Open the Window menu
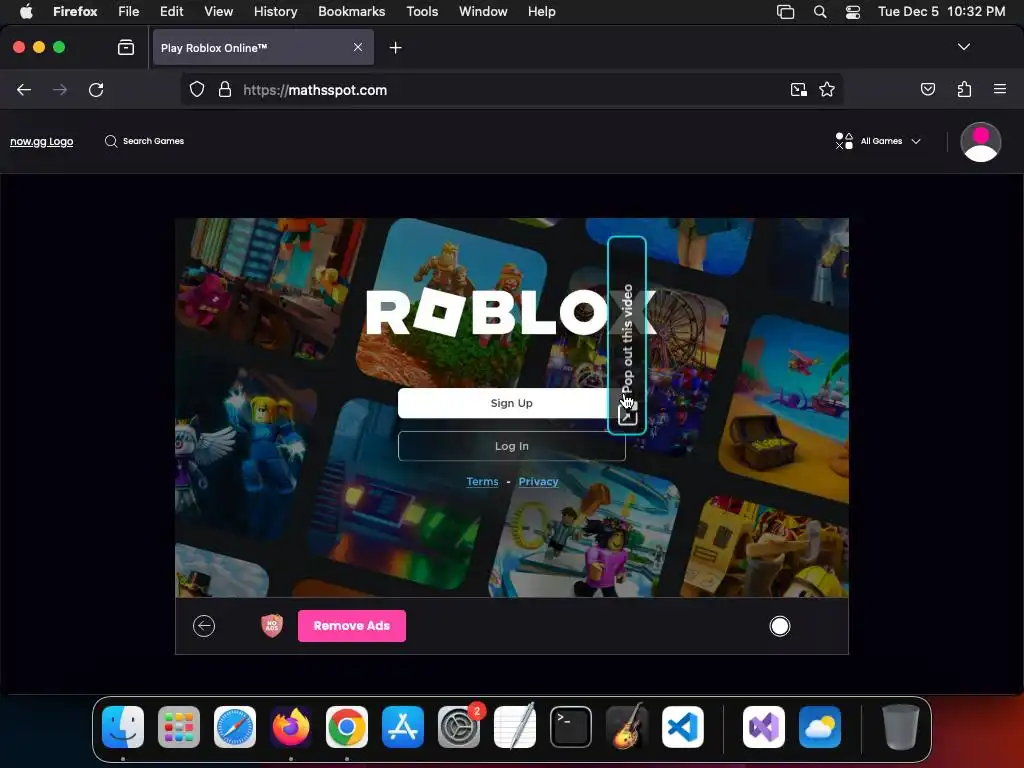This screenshot has width=1024, height=768. 483,11
